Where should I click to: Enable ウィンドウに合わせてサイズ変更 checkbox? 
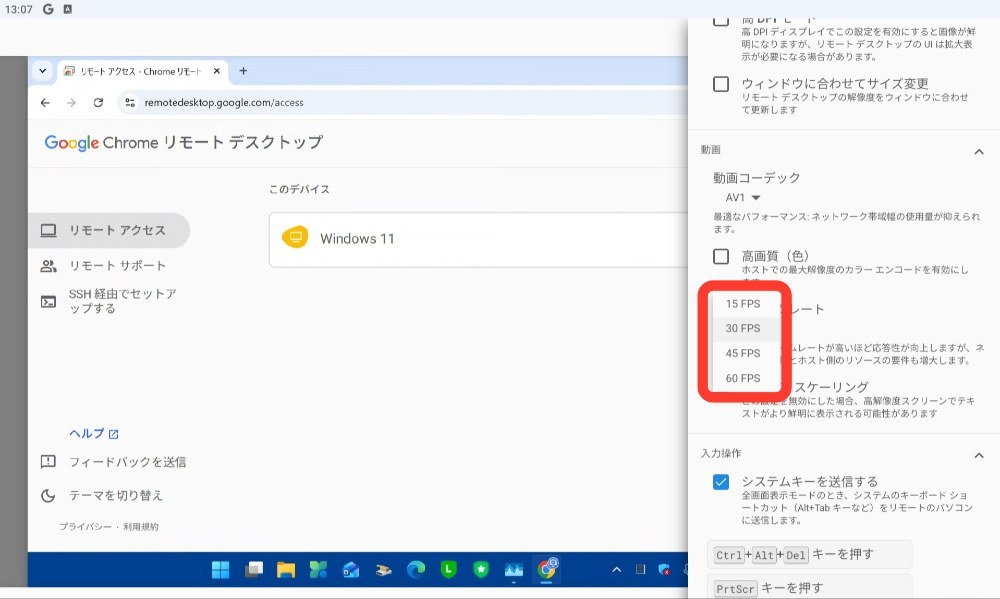pyautogui.click(x=721, y=84)
